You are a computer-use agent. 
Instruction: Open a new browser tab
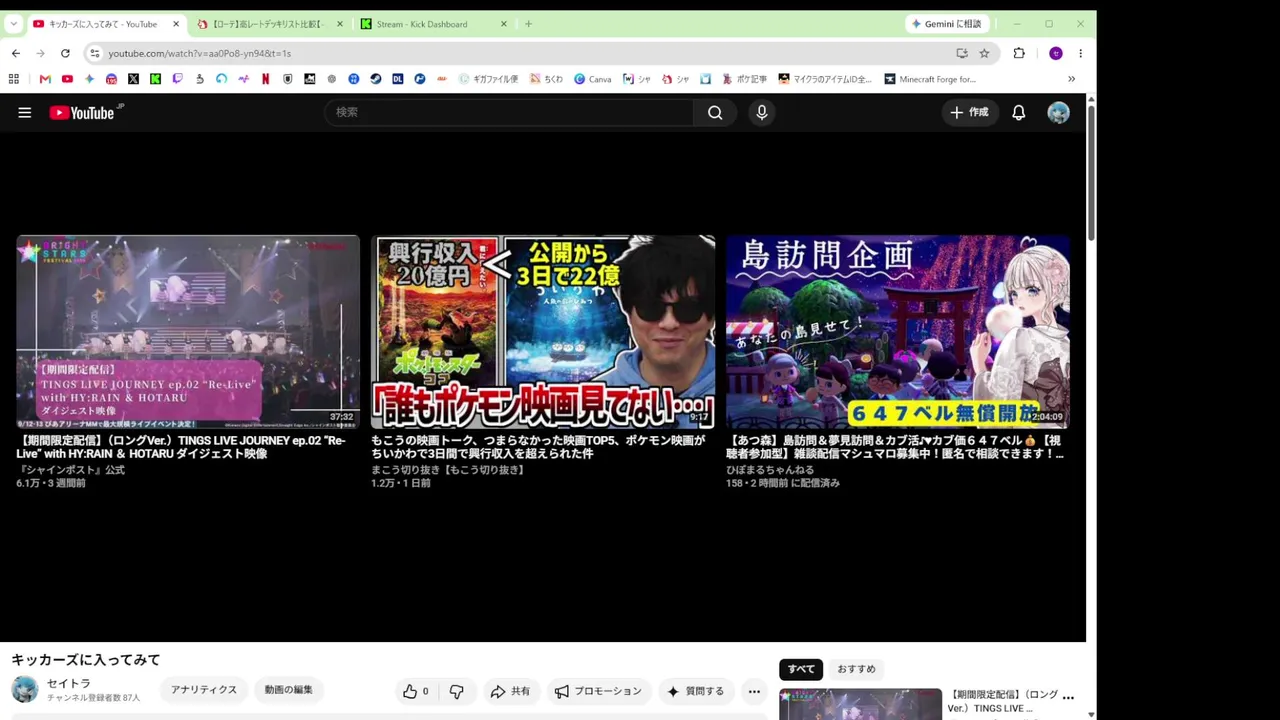(x=528, y=24)
